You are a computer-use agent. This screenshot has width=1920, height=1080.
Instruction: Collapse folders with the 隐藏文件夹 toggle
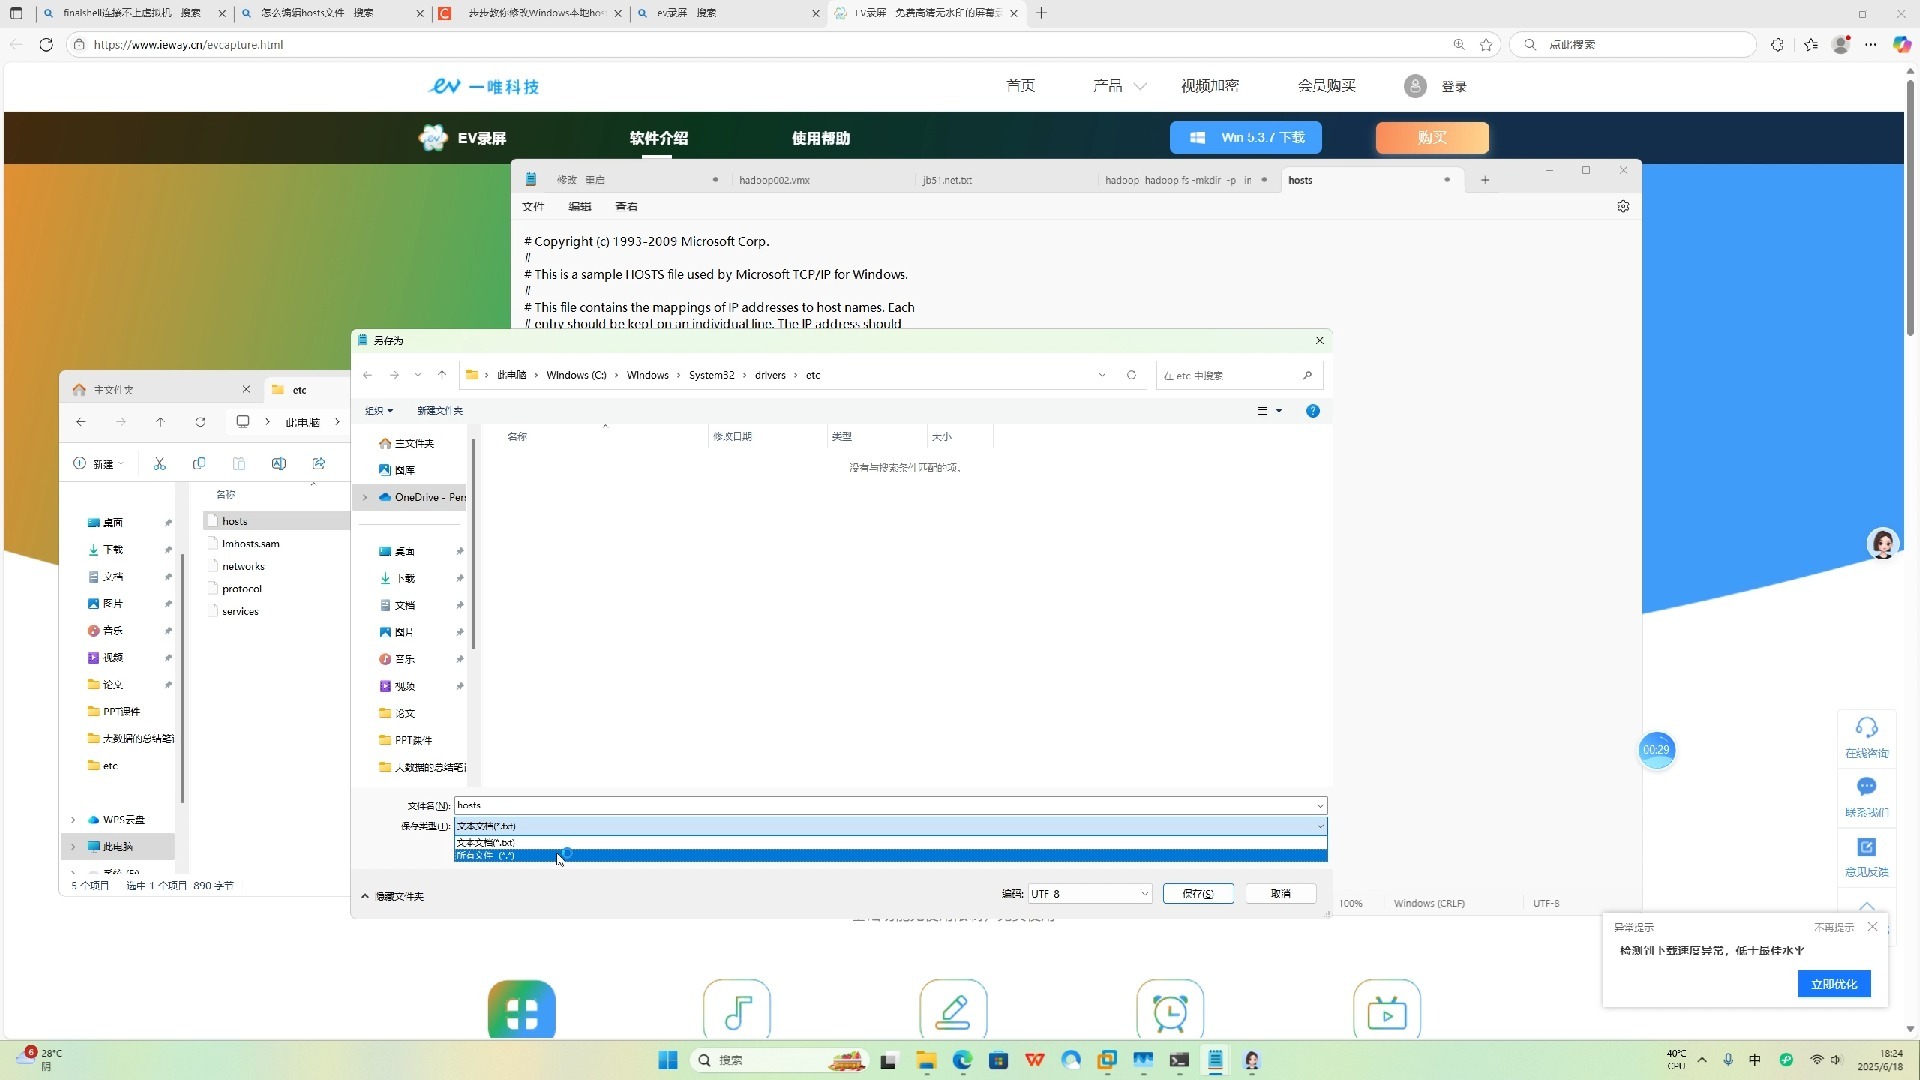coord(393,896)
